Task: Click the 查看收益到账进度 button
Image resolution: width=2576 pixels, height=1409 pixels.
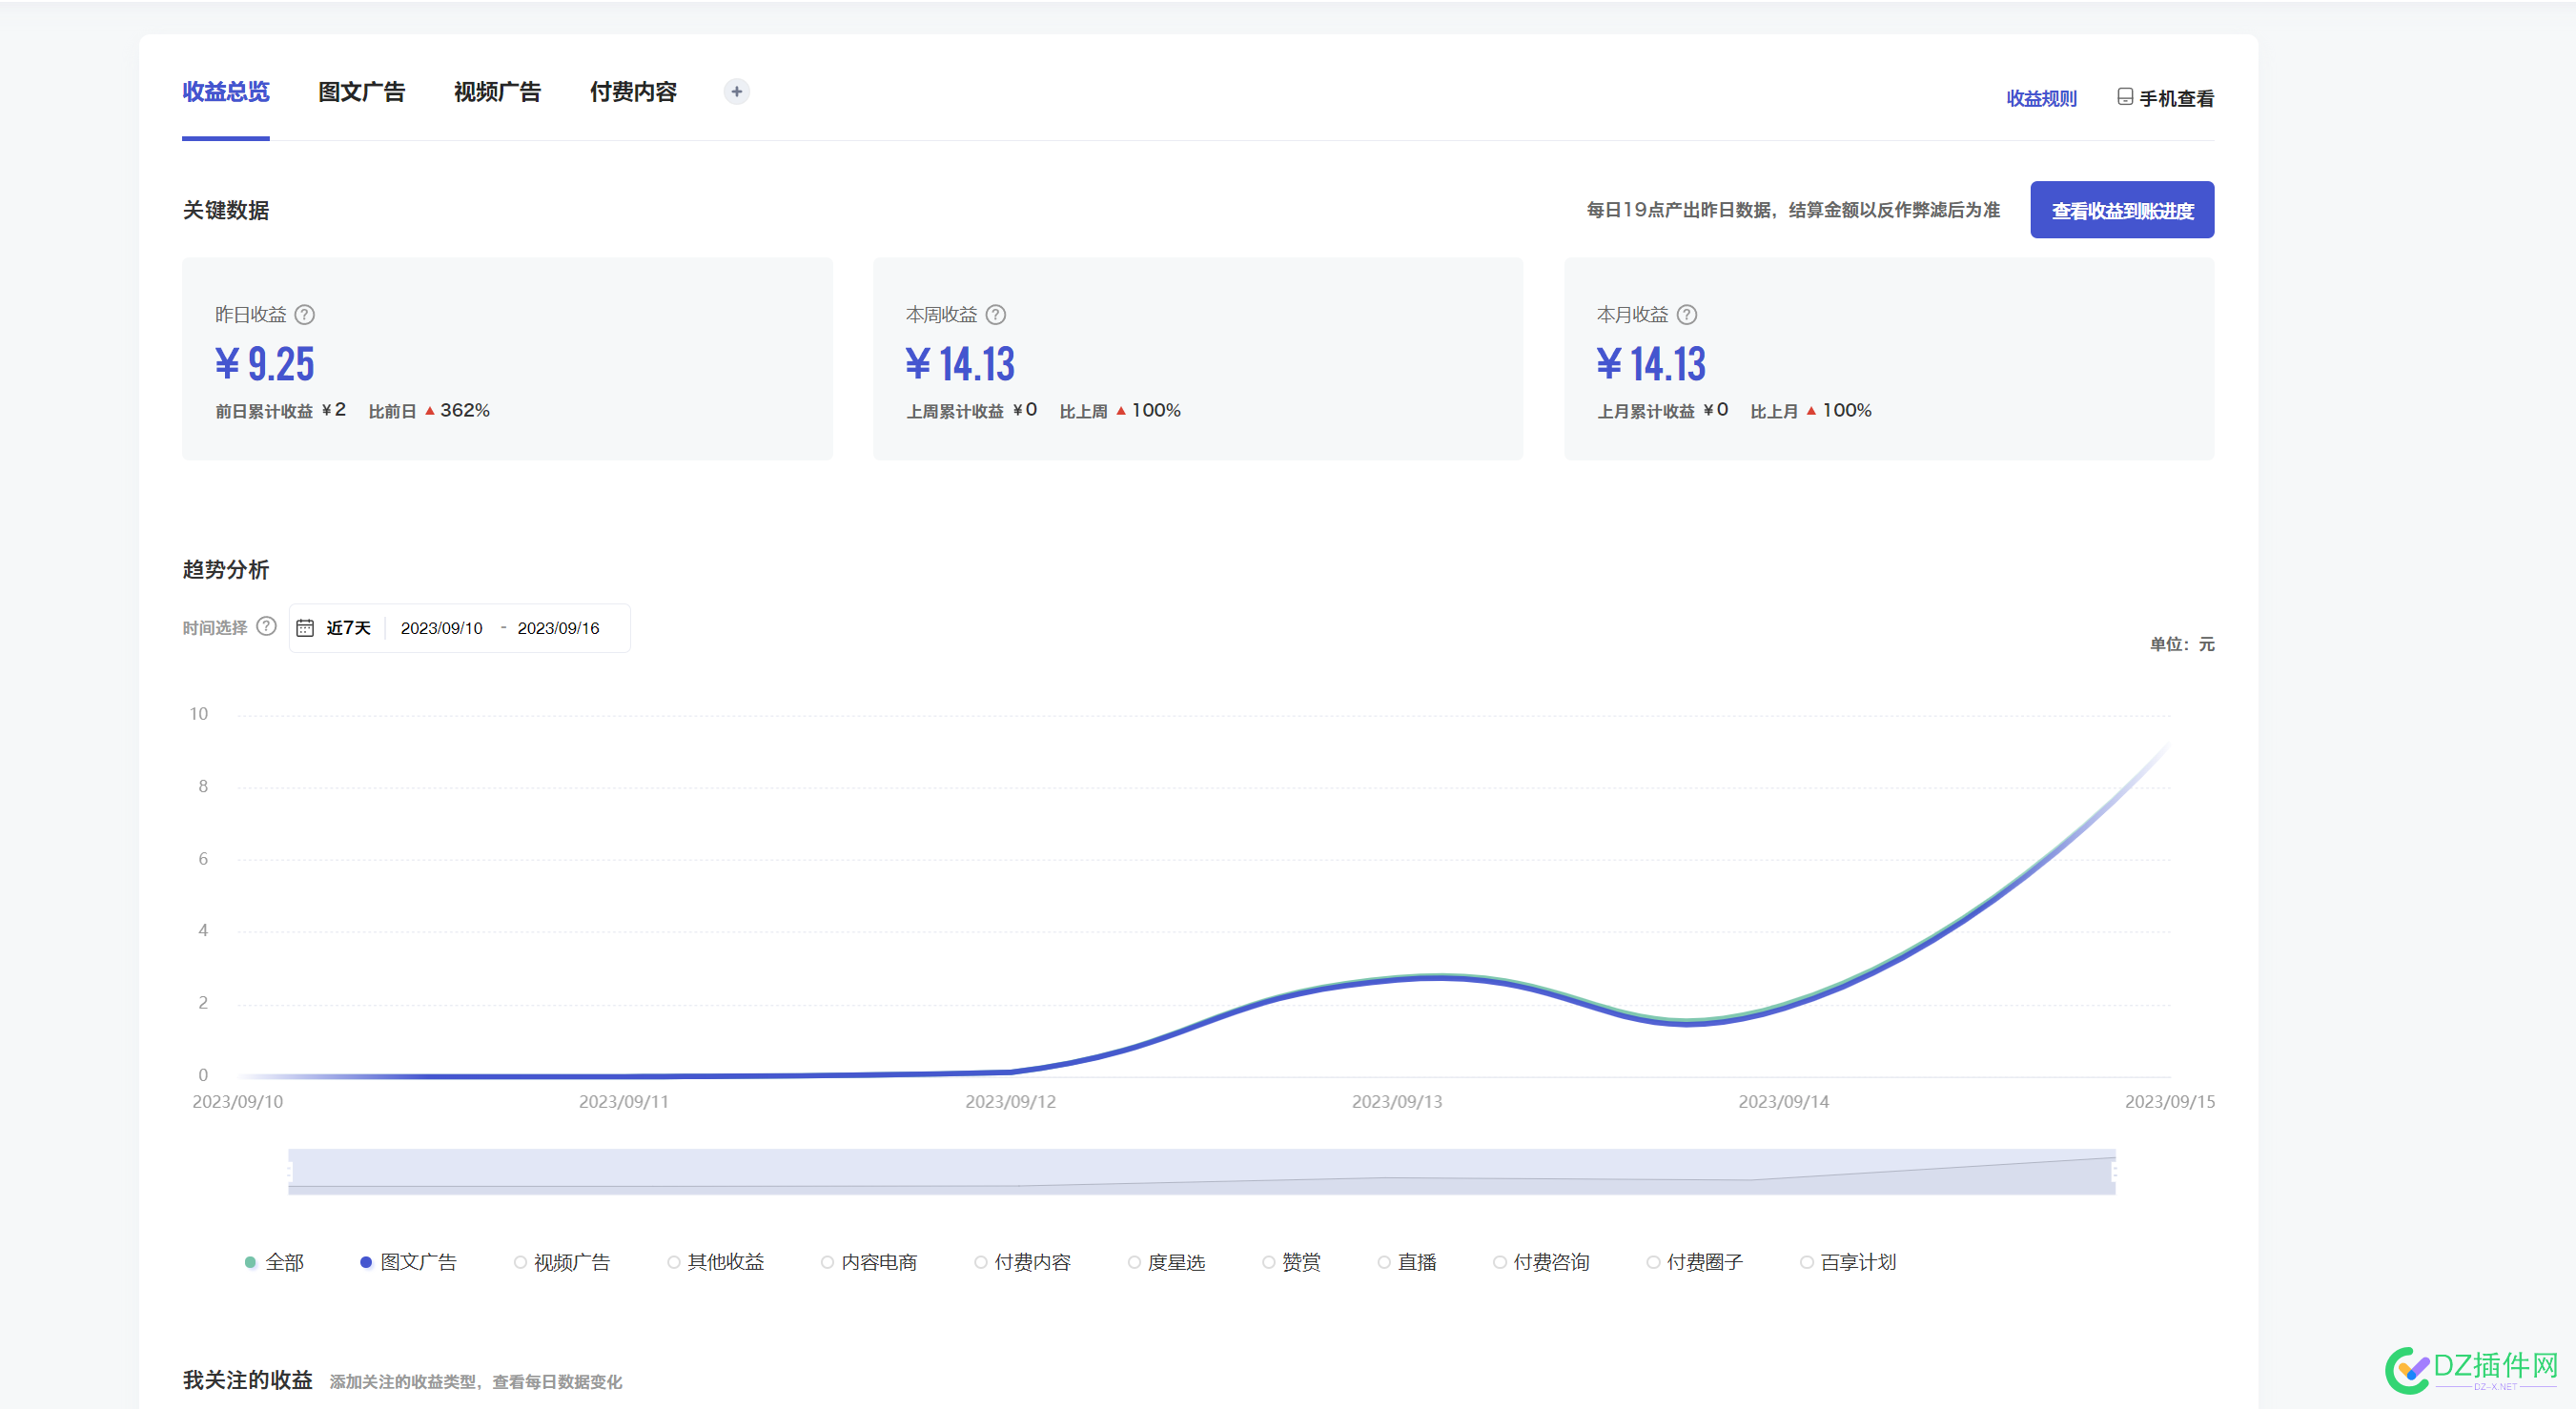Action: coord(2122,210)
